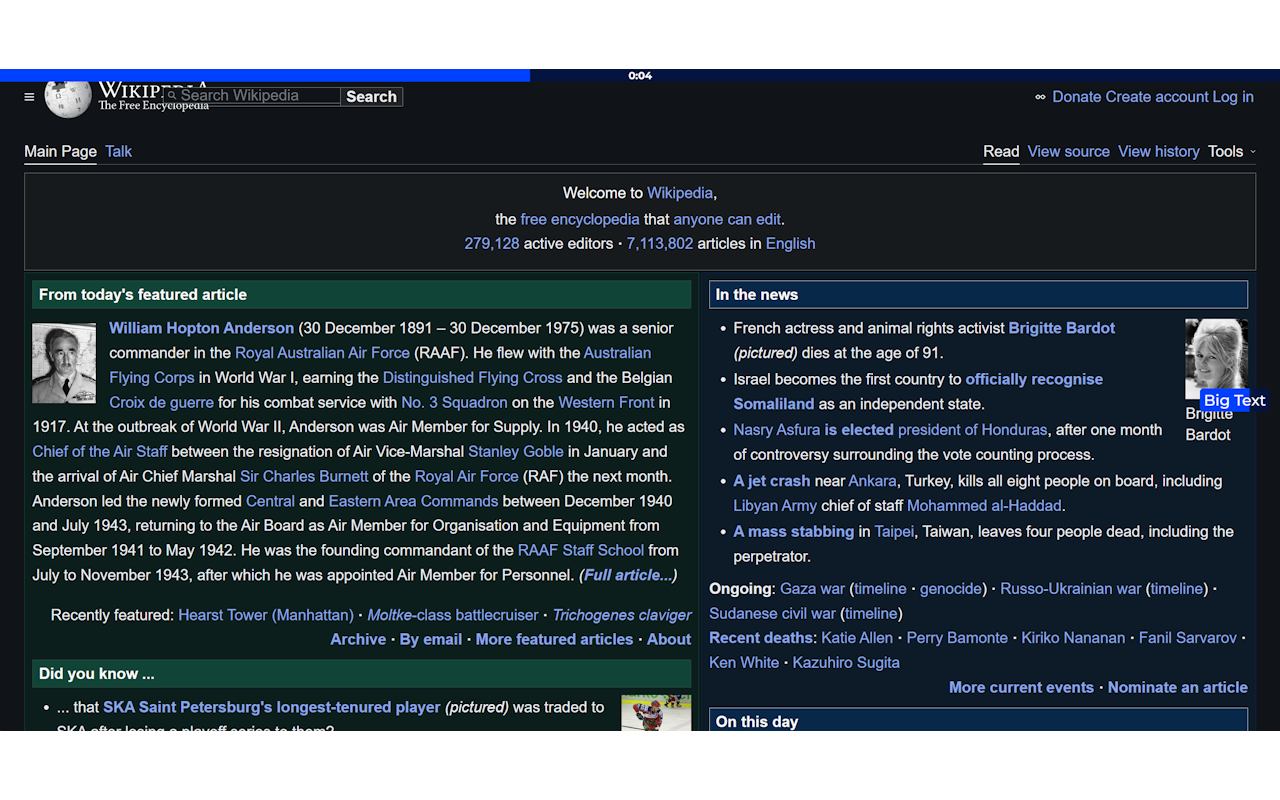Screen dimensions: 1280x800
Task: Open the By email link
Action: click(431, 639)
